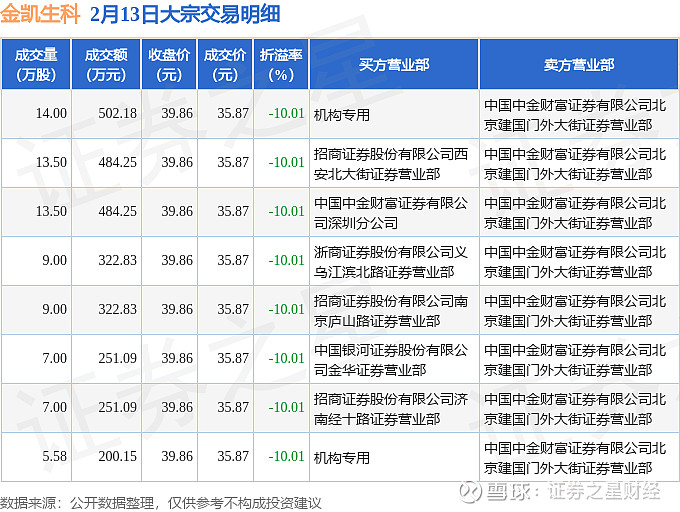Screen dimensions: 680x512
Task: Select the 成交量(万股) column header
Action: pyautogui.click(x=36, y=65)
